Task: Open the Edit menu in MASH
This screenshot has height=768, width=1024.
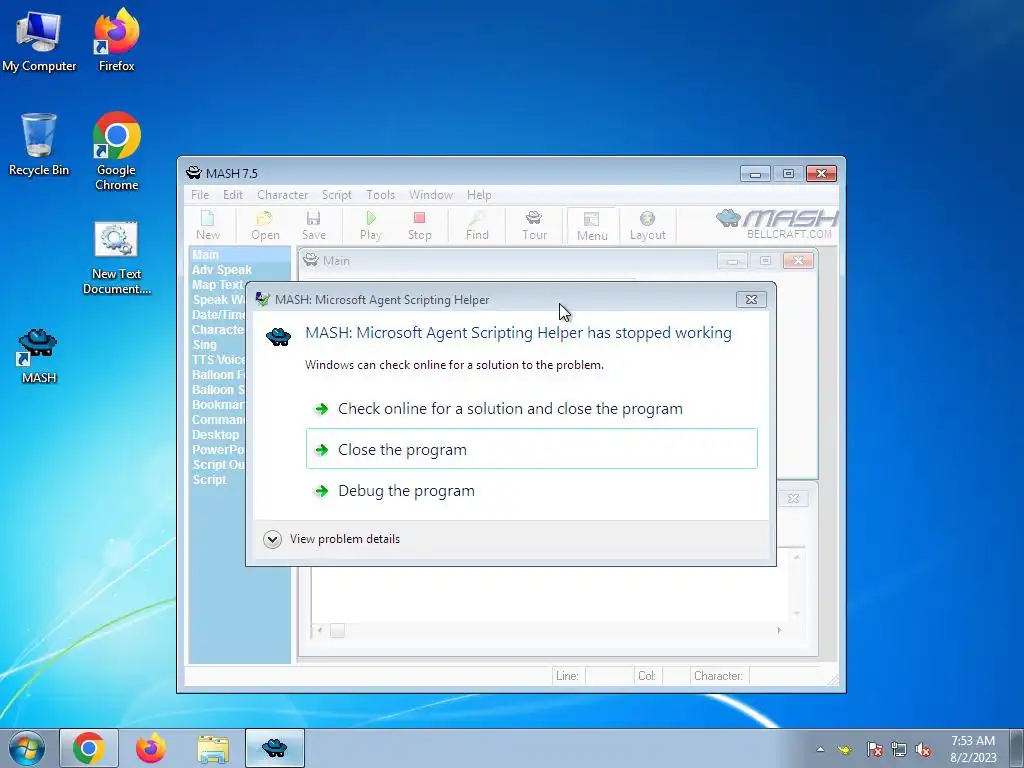Action: pyautogui.click(x=232, y=195)
